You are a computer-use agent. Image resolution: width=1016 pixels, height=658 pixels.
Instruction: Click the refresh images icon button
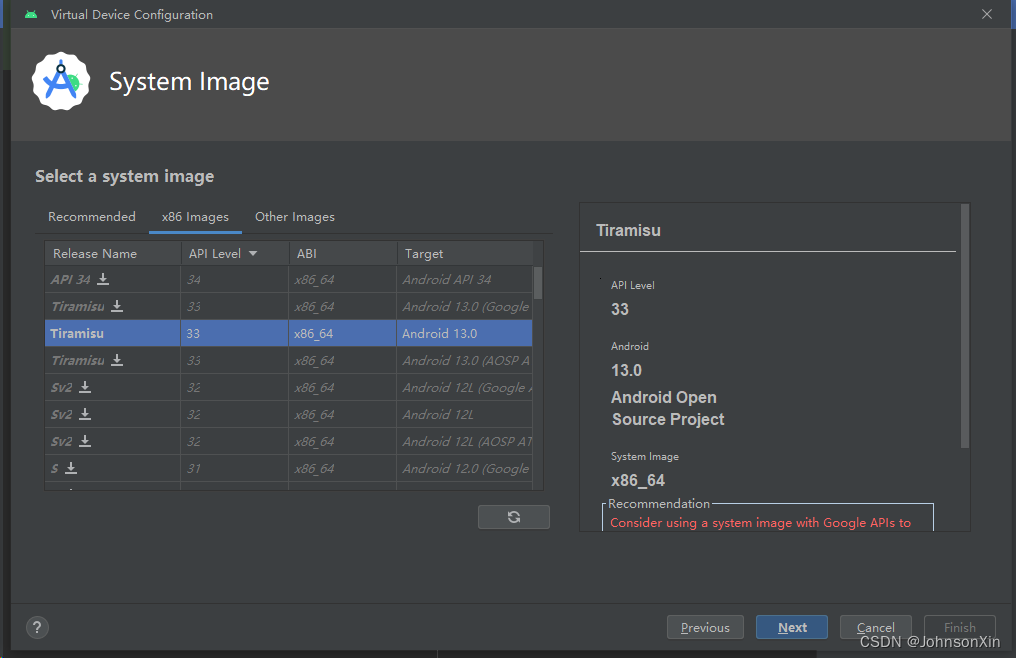514,517
